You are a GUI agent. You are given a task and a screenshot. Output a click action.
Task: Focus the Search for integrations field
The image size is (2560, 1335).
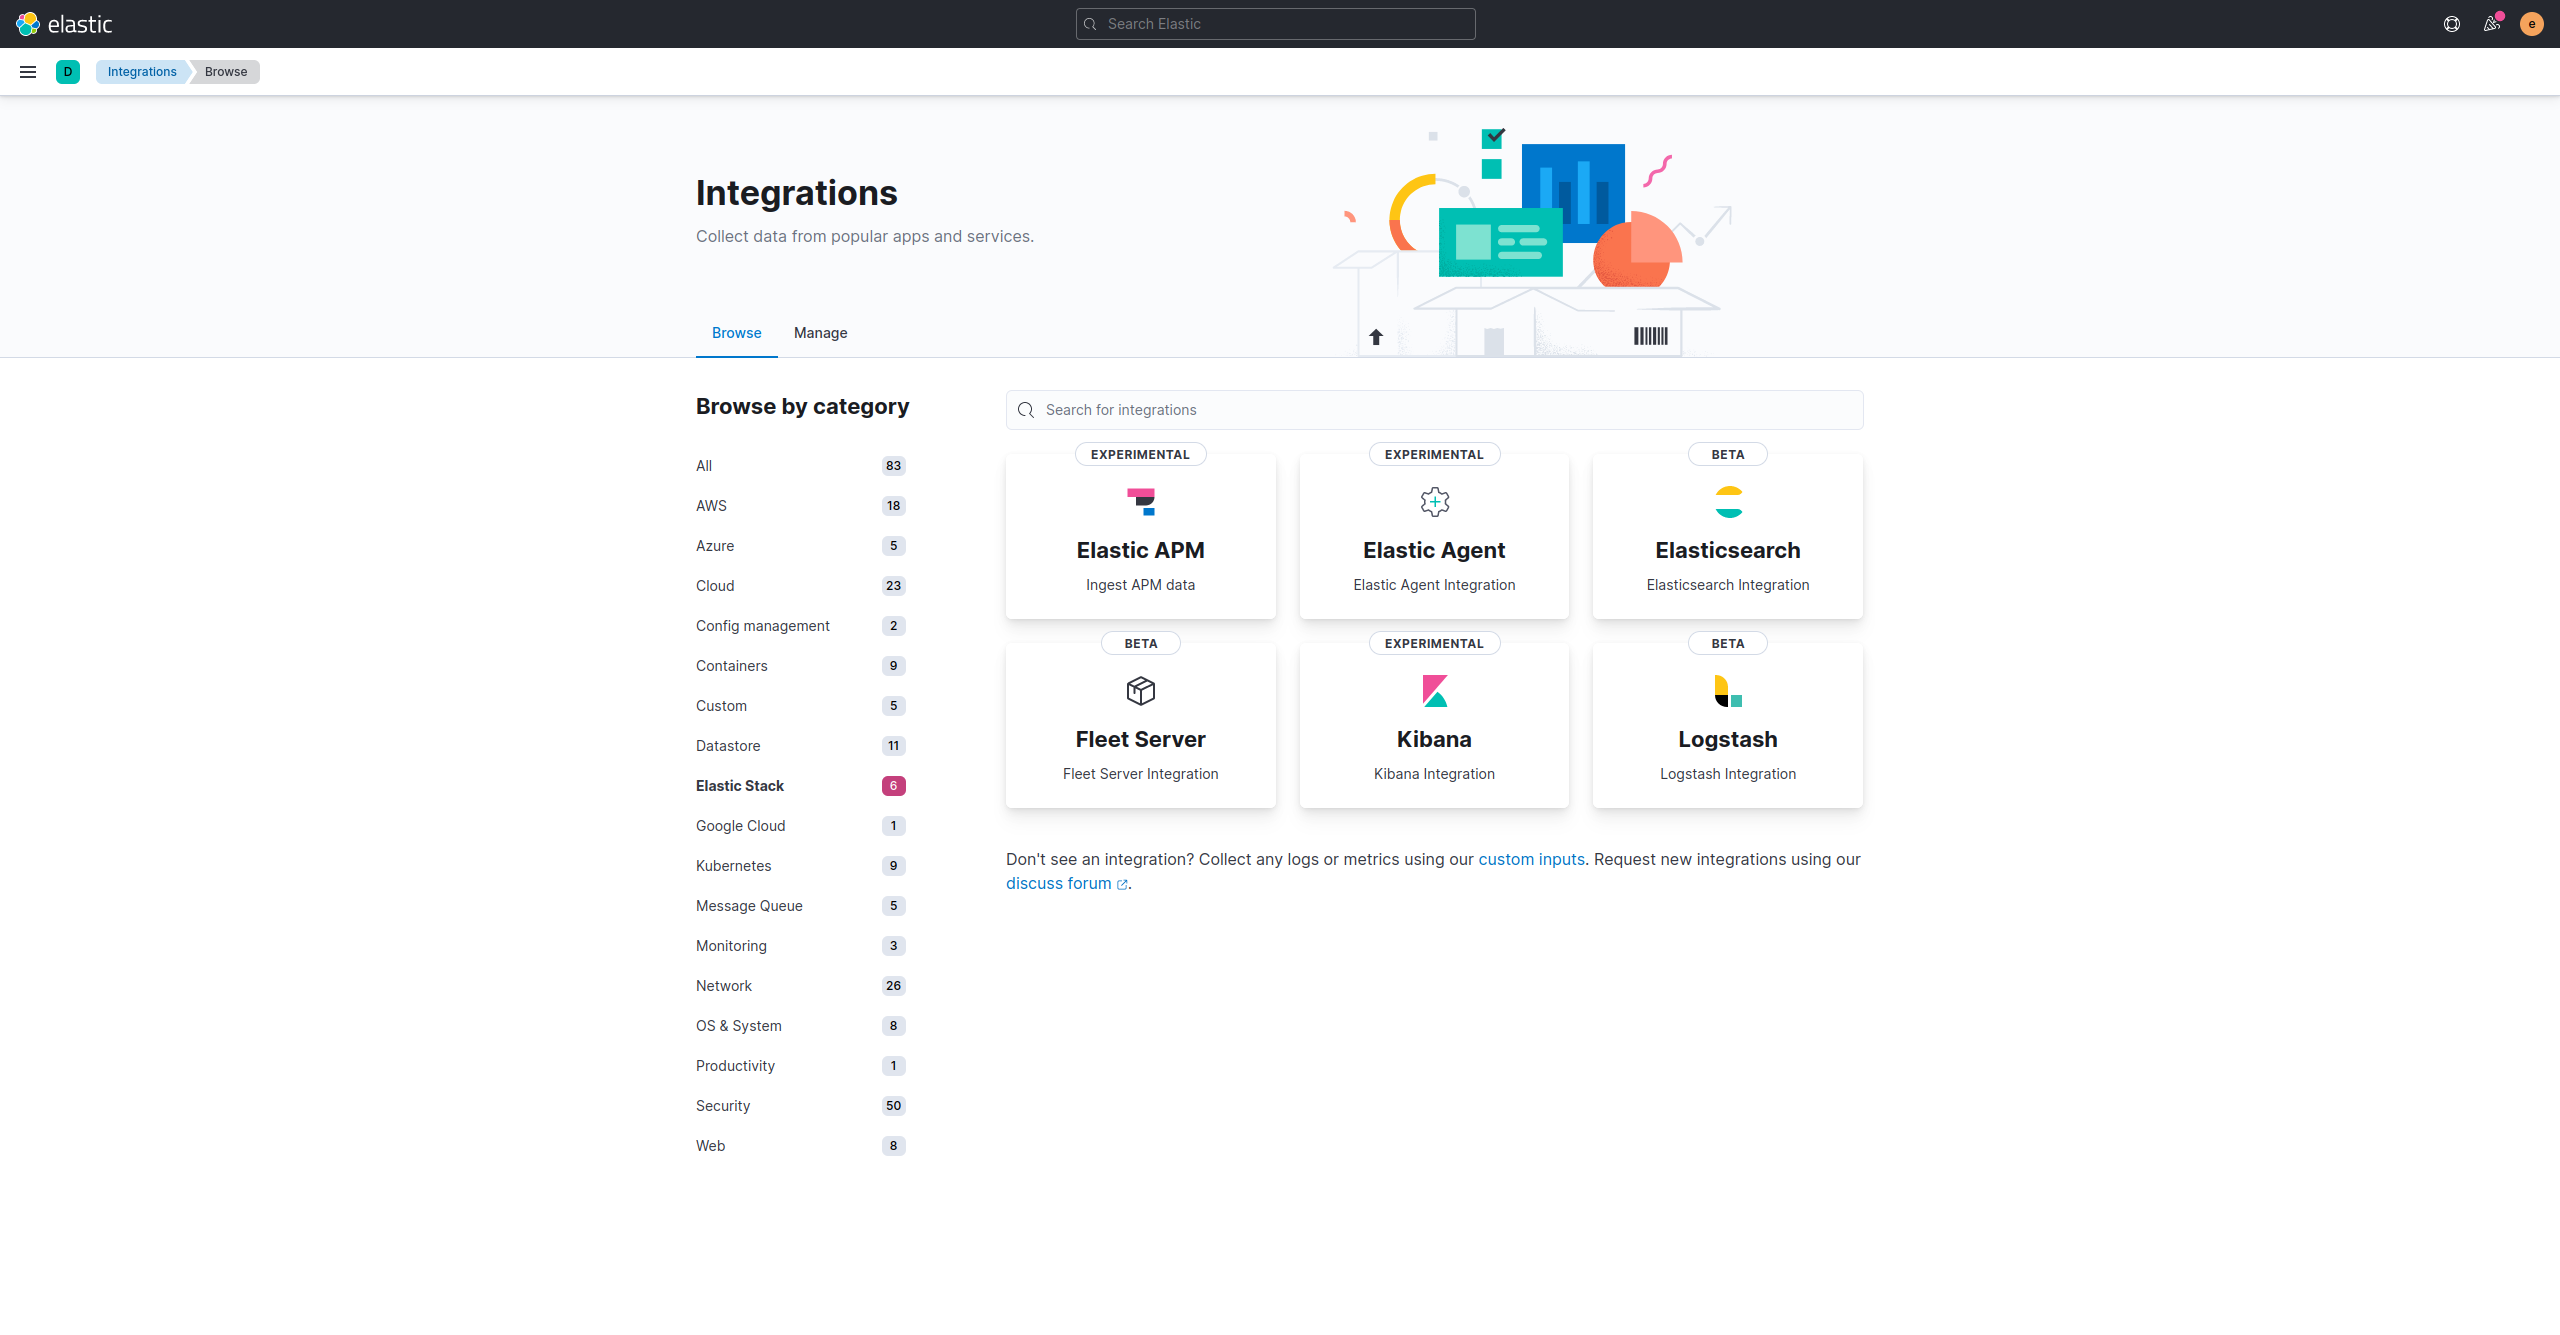[1434, 410]
